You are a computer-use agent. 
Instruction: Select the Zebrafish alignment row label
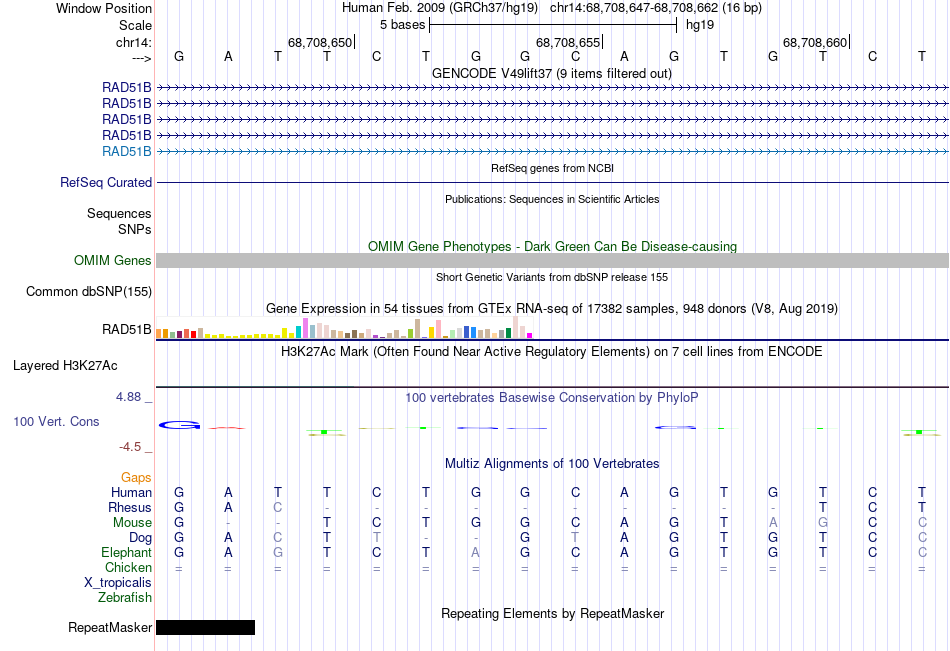pyautogui.click(x=125, y=598)
